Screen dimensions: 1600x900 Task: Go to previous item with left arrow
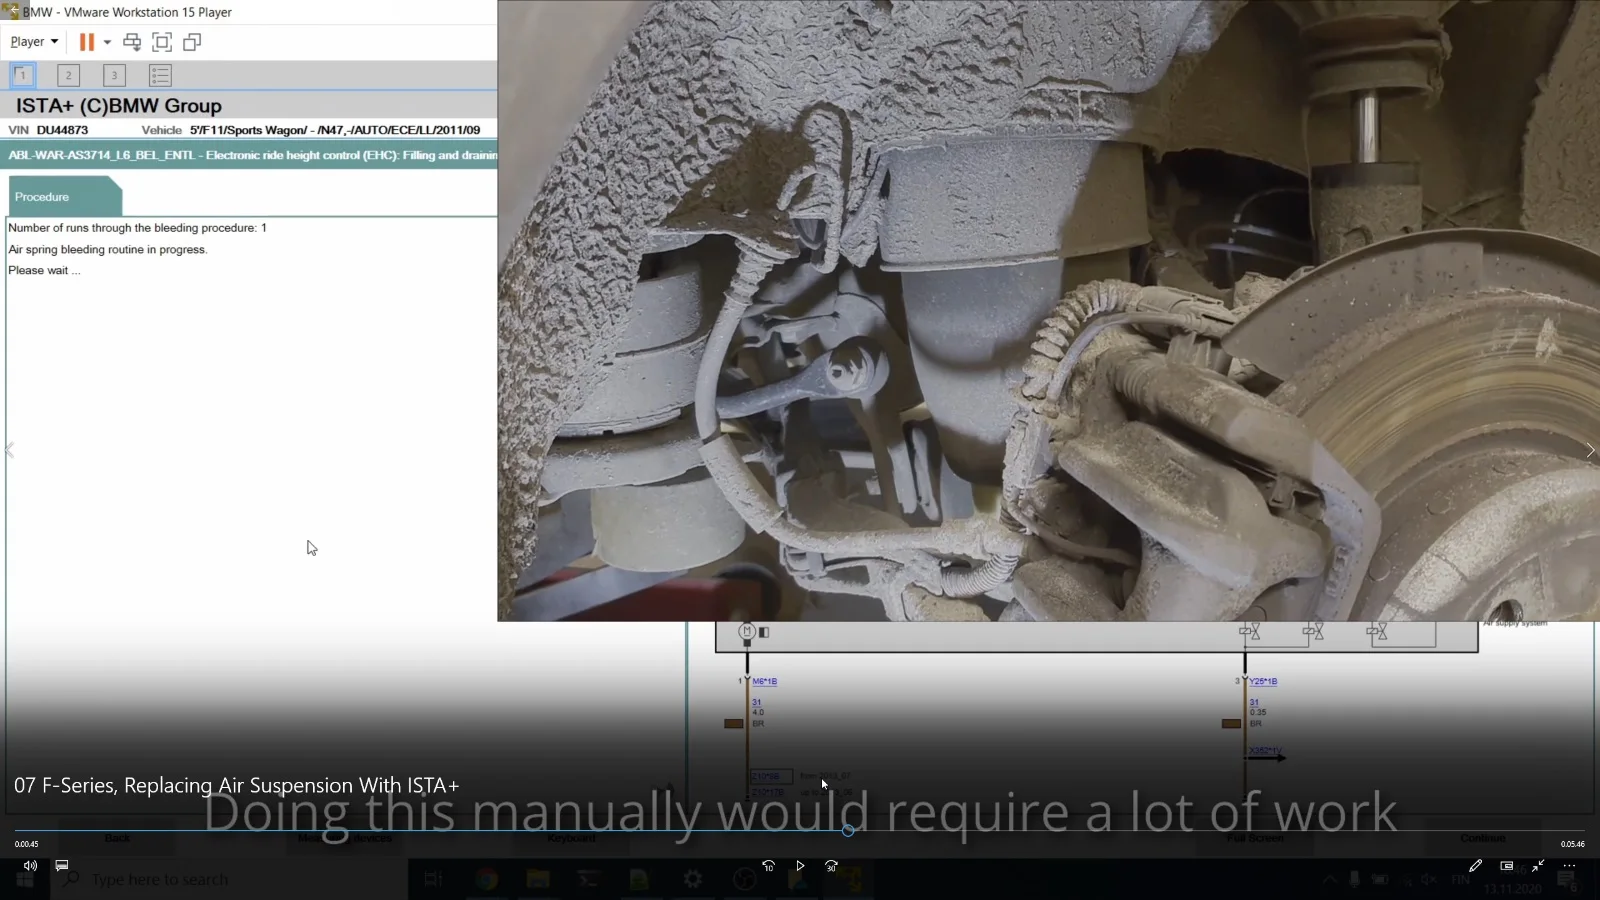click(9, 450)
